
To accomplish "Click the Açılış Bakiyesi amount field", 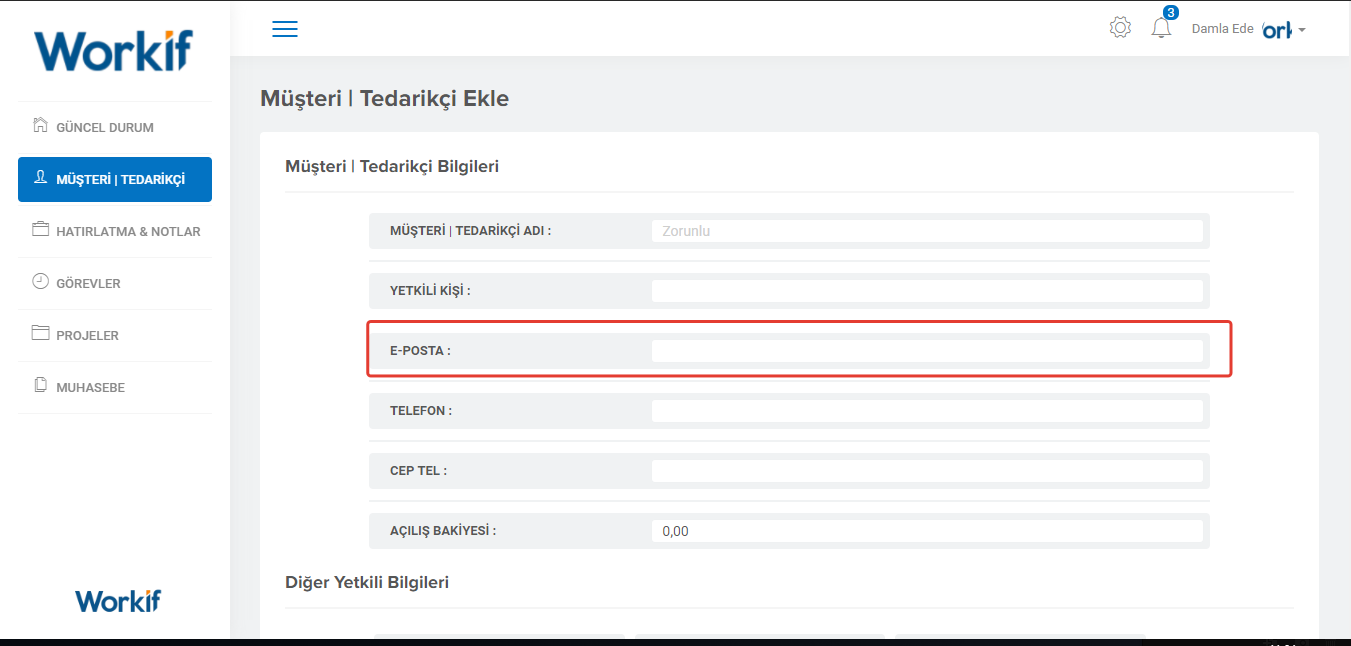I will tap(926, 531).
